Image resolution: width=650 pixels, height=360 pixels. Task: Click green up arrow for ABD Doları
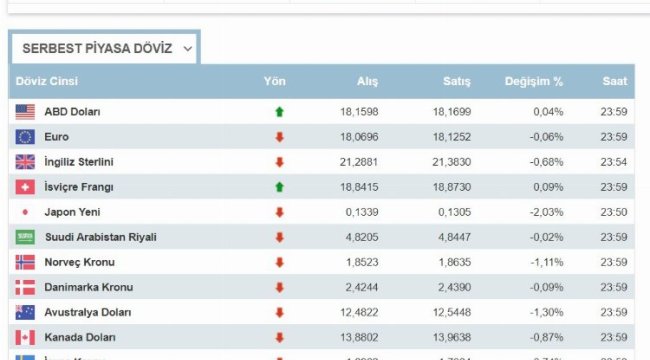[279, 112]
